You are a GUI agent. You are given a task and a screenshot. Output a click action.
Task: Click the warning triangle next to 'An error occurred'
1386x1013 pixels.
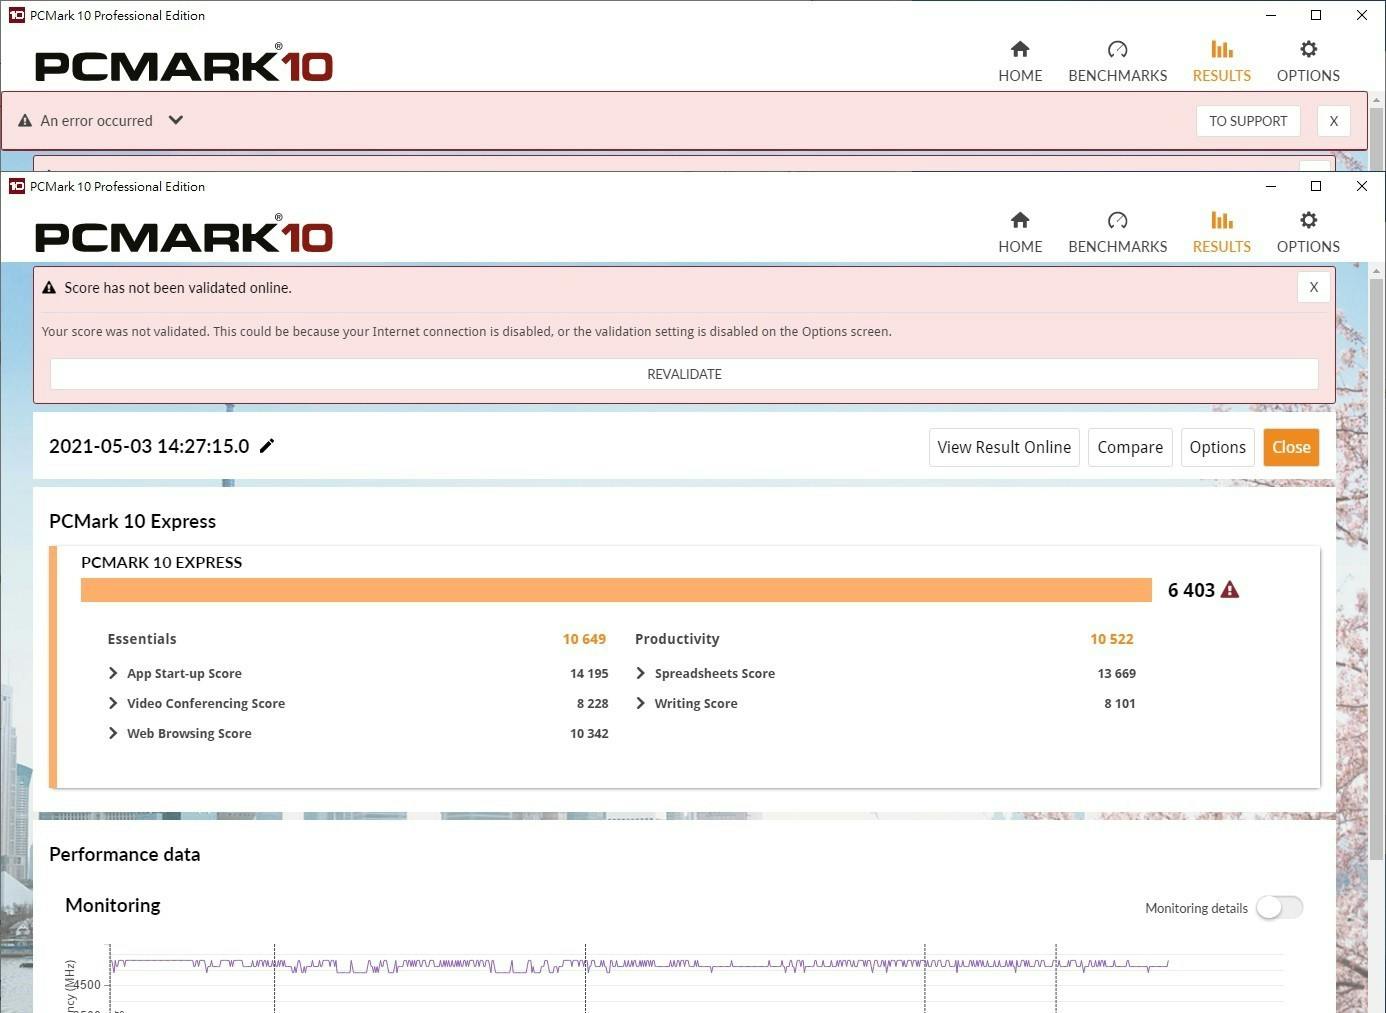point(25,121)
